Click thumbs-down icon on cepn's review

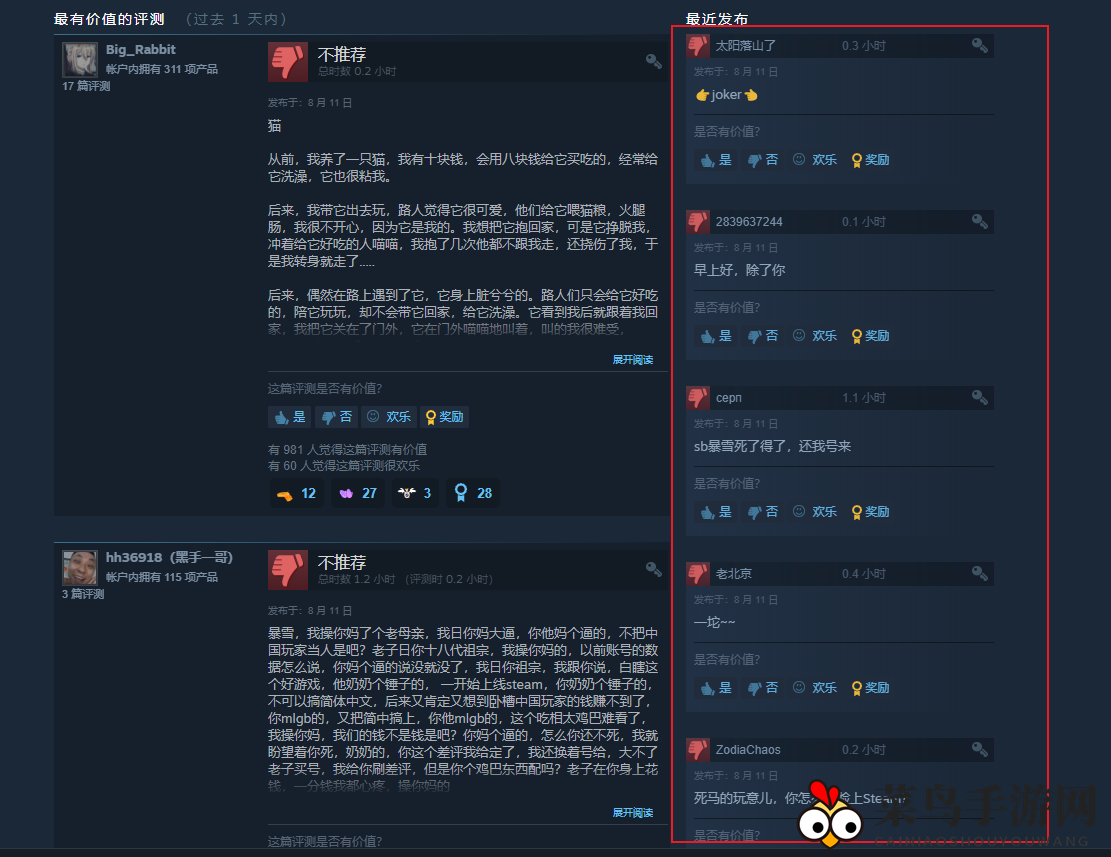698,397
